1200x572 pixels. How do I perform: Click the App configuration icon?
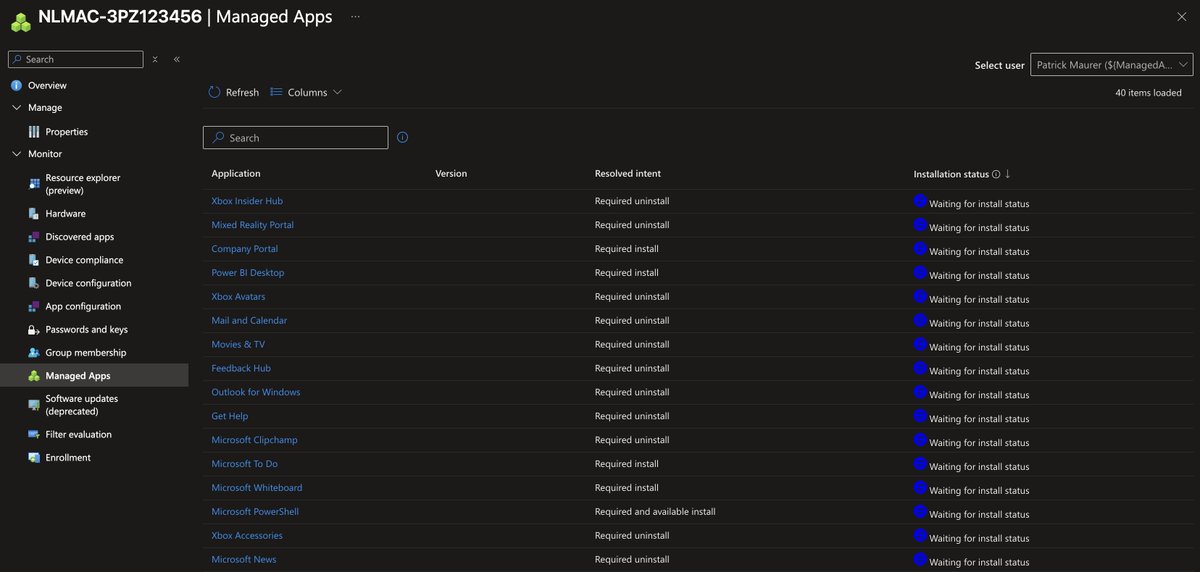pos(34,307)
